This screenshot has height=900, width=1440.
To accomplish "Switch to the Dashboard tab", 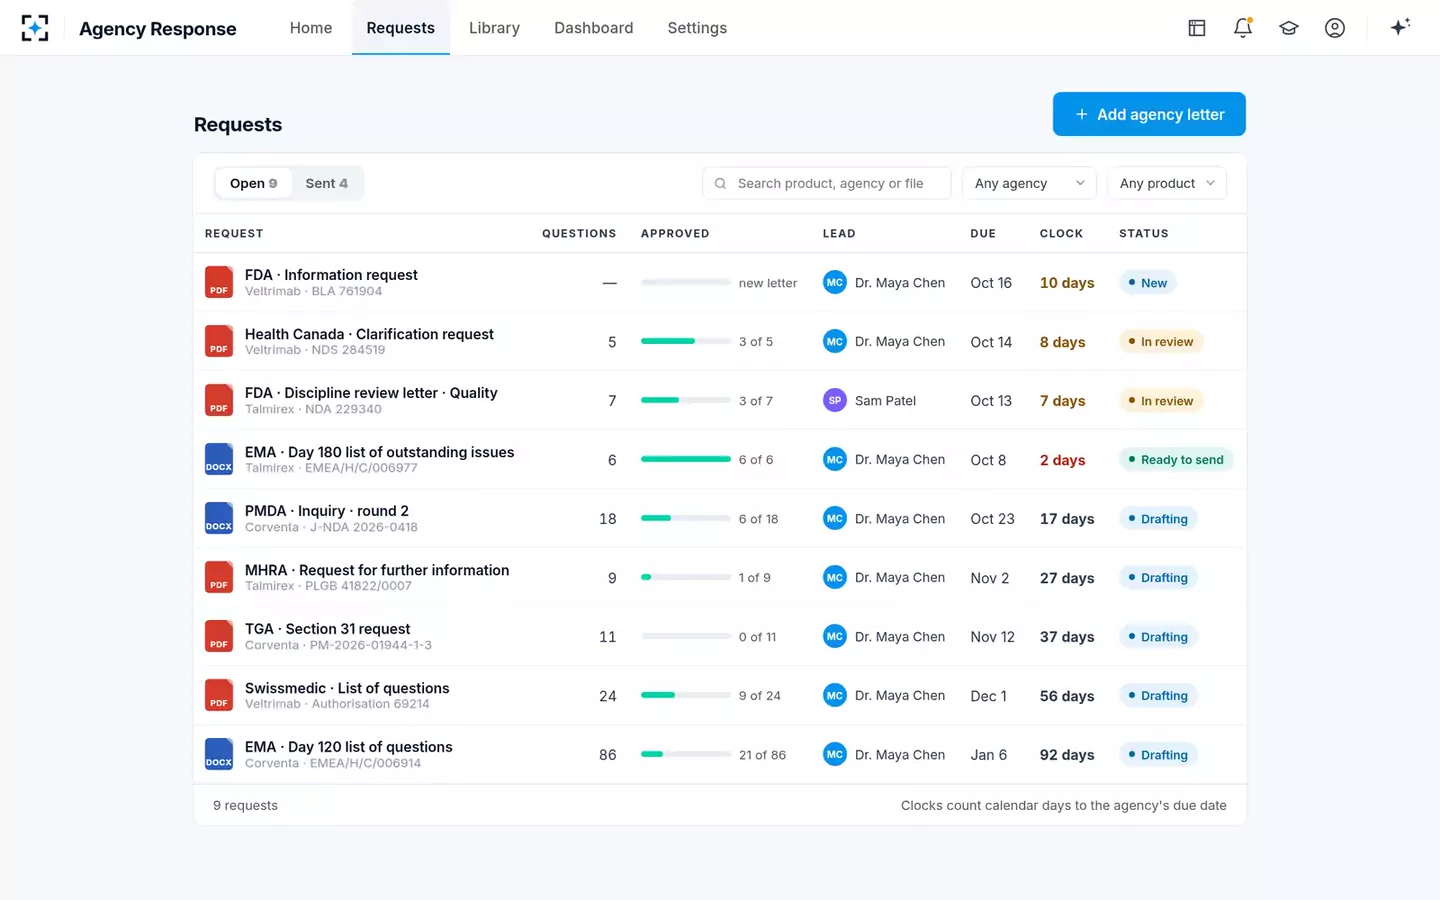I will [594, 28].
